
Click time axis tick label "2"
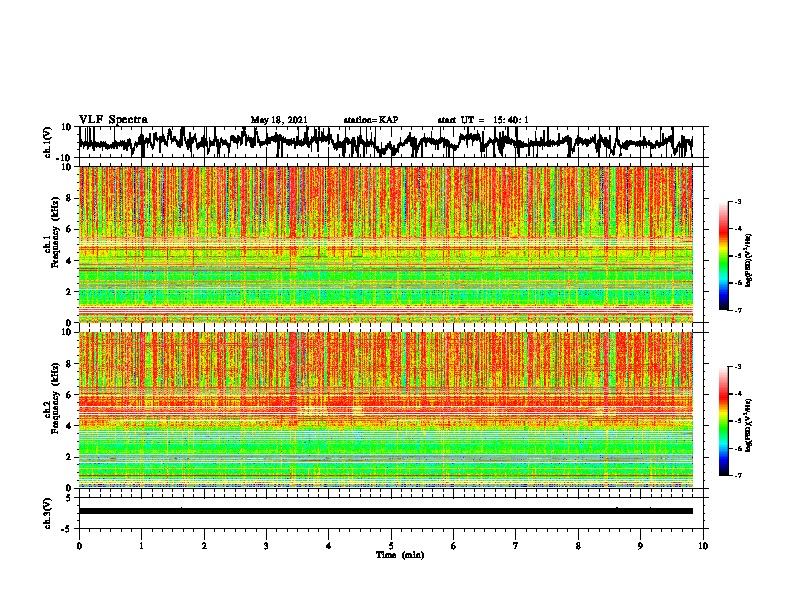click(x=204, y=546)
